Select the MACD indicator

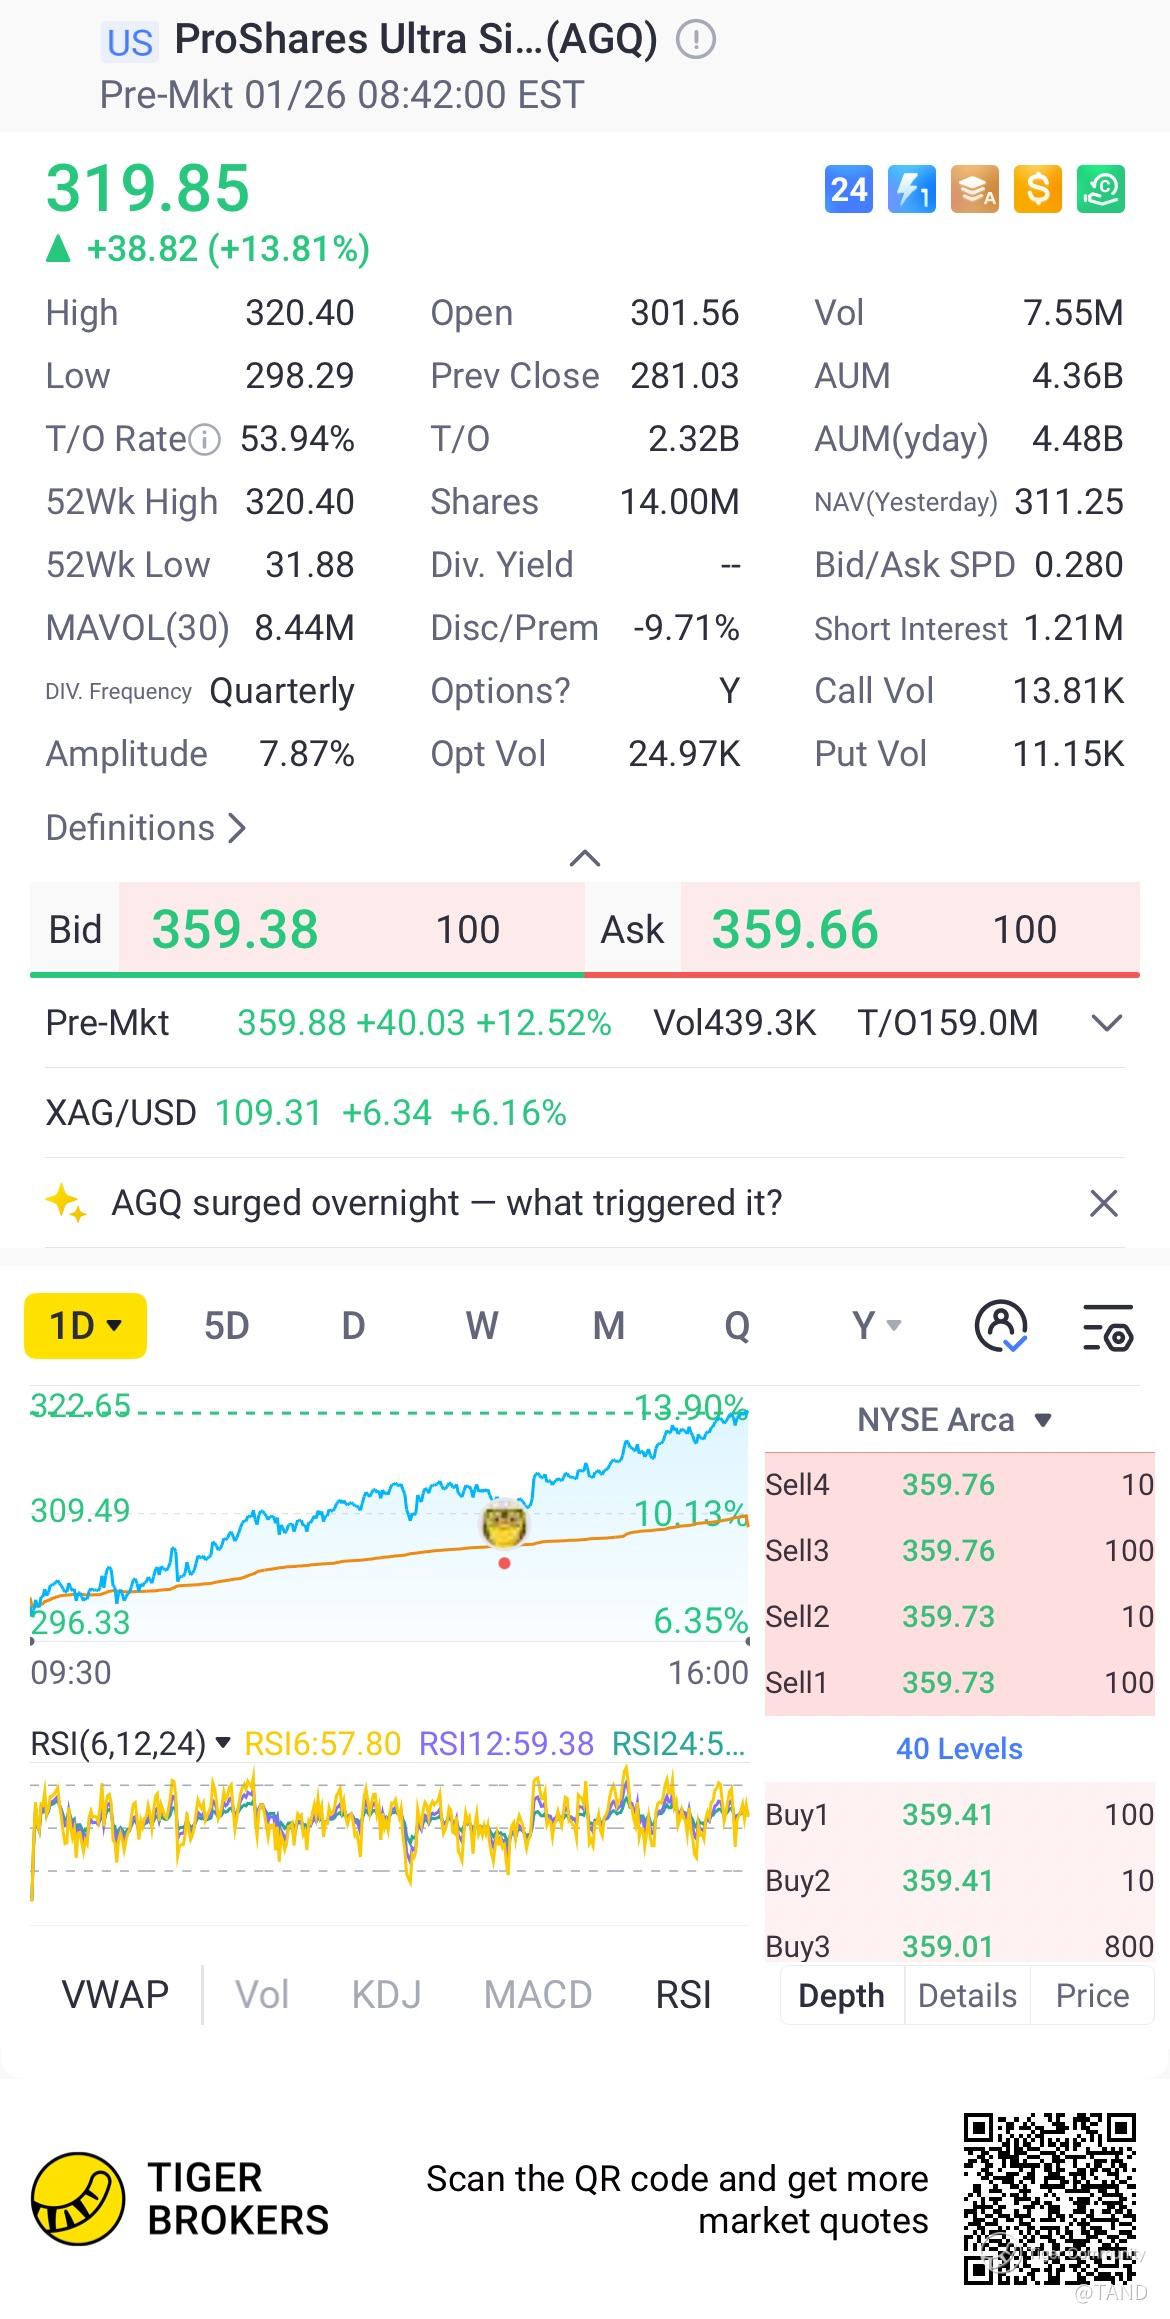click(x=538, y=1995)
